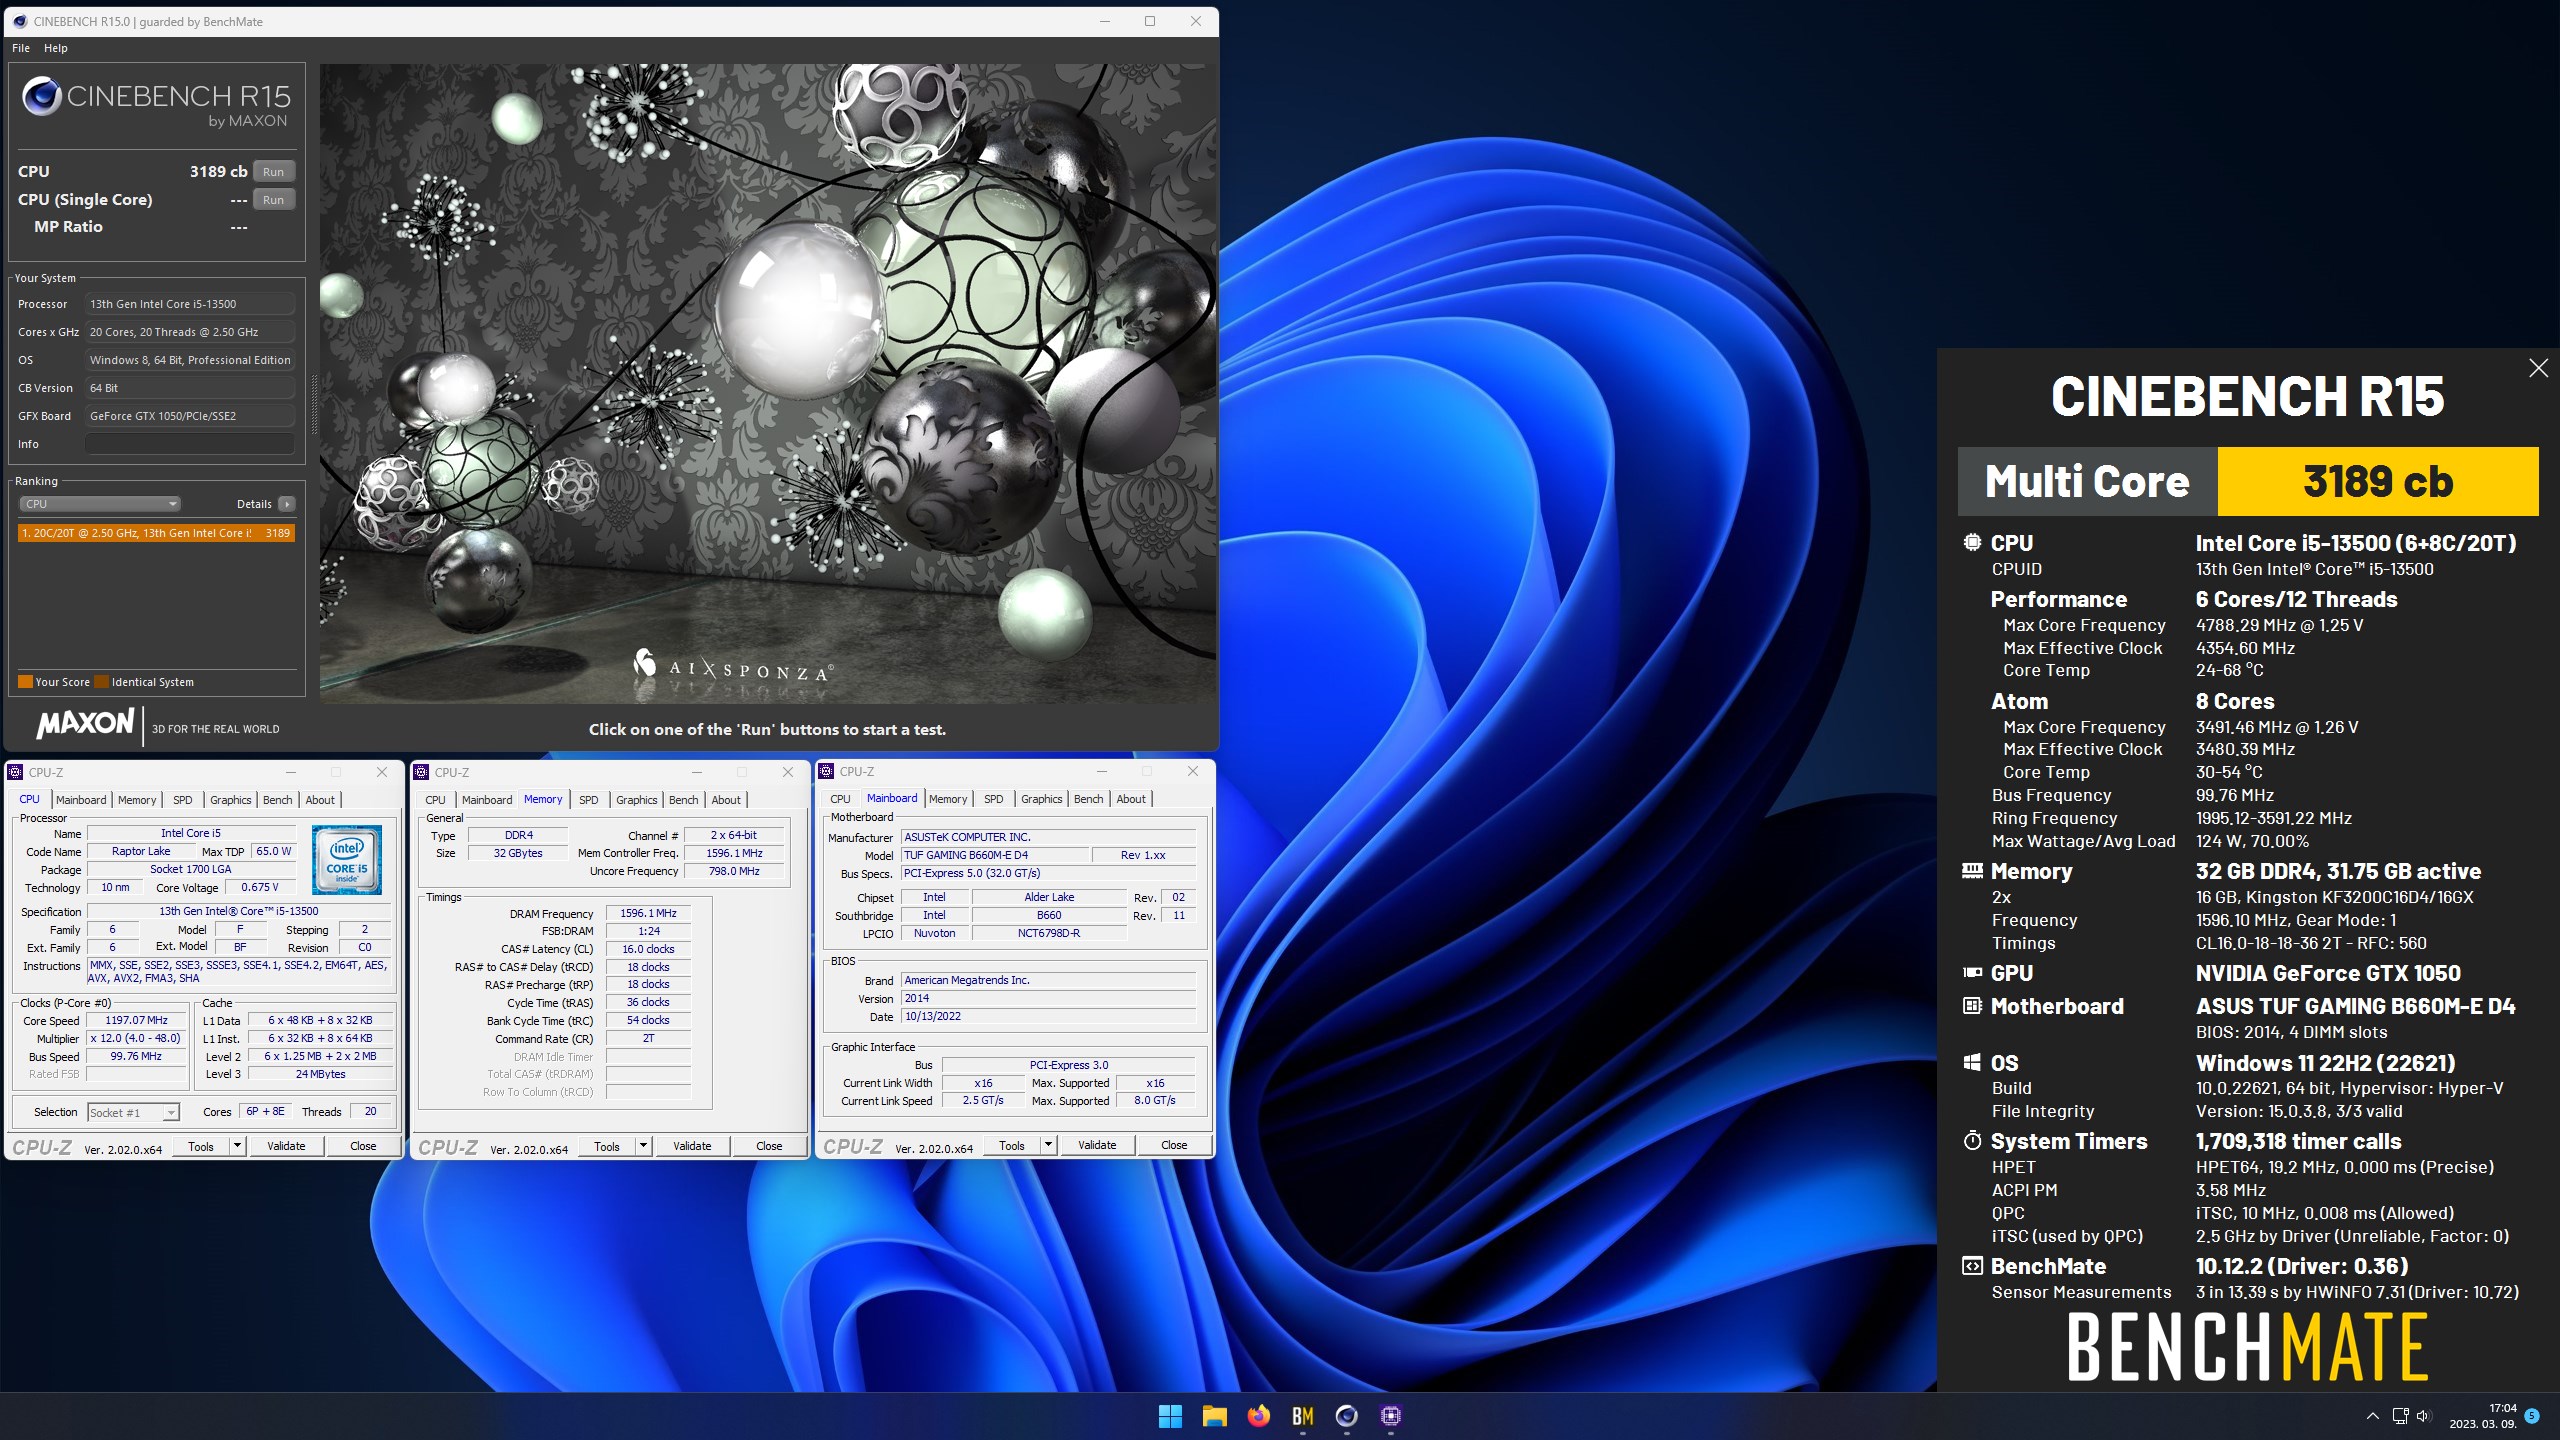This screenshot has height=1440, width=2560.
Task: Click Tools button in Mainboard CPU-Z window
Action: coord(1012,1145)
